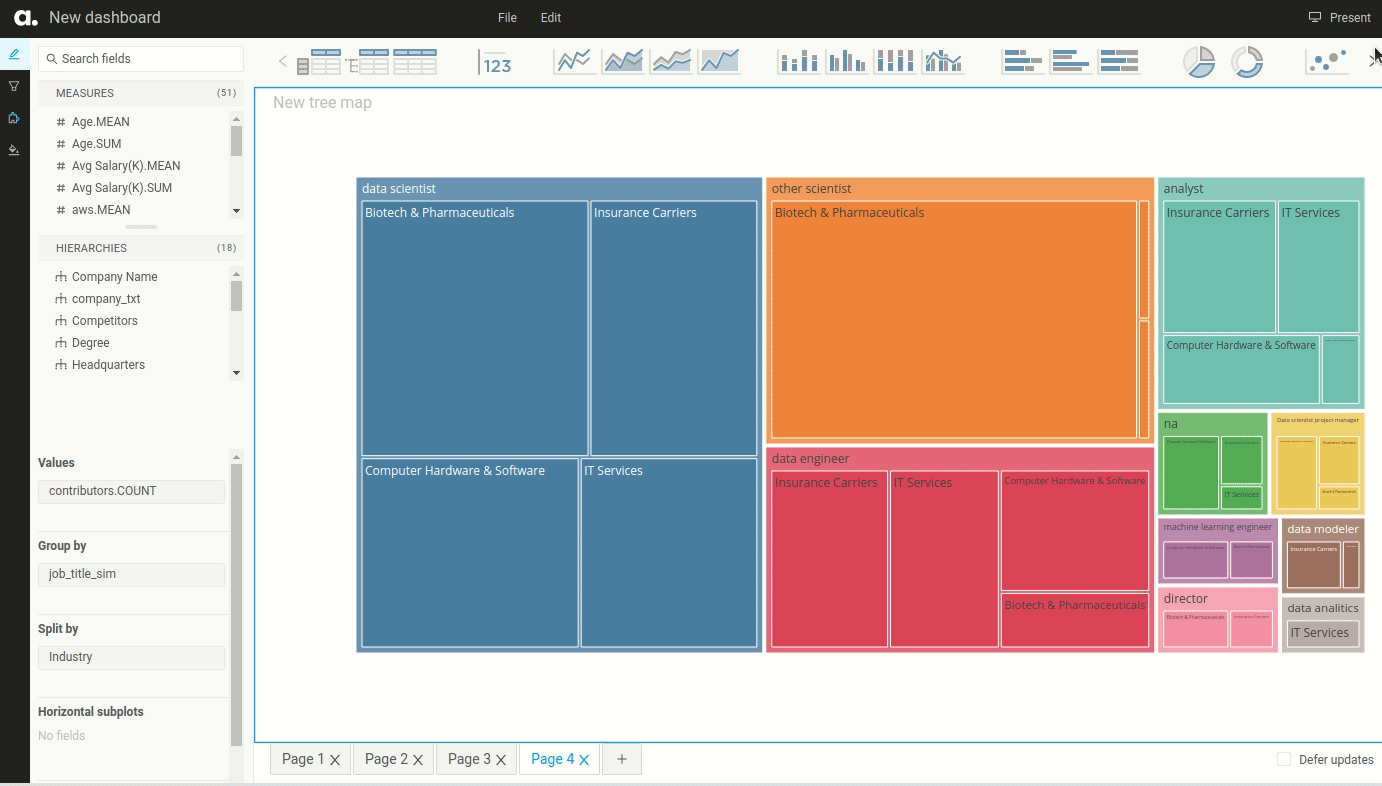Open the filters funnel icon in sidebar
Screen dimensions: 1382x786
click(14, 86)
